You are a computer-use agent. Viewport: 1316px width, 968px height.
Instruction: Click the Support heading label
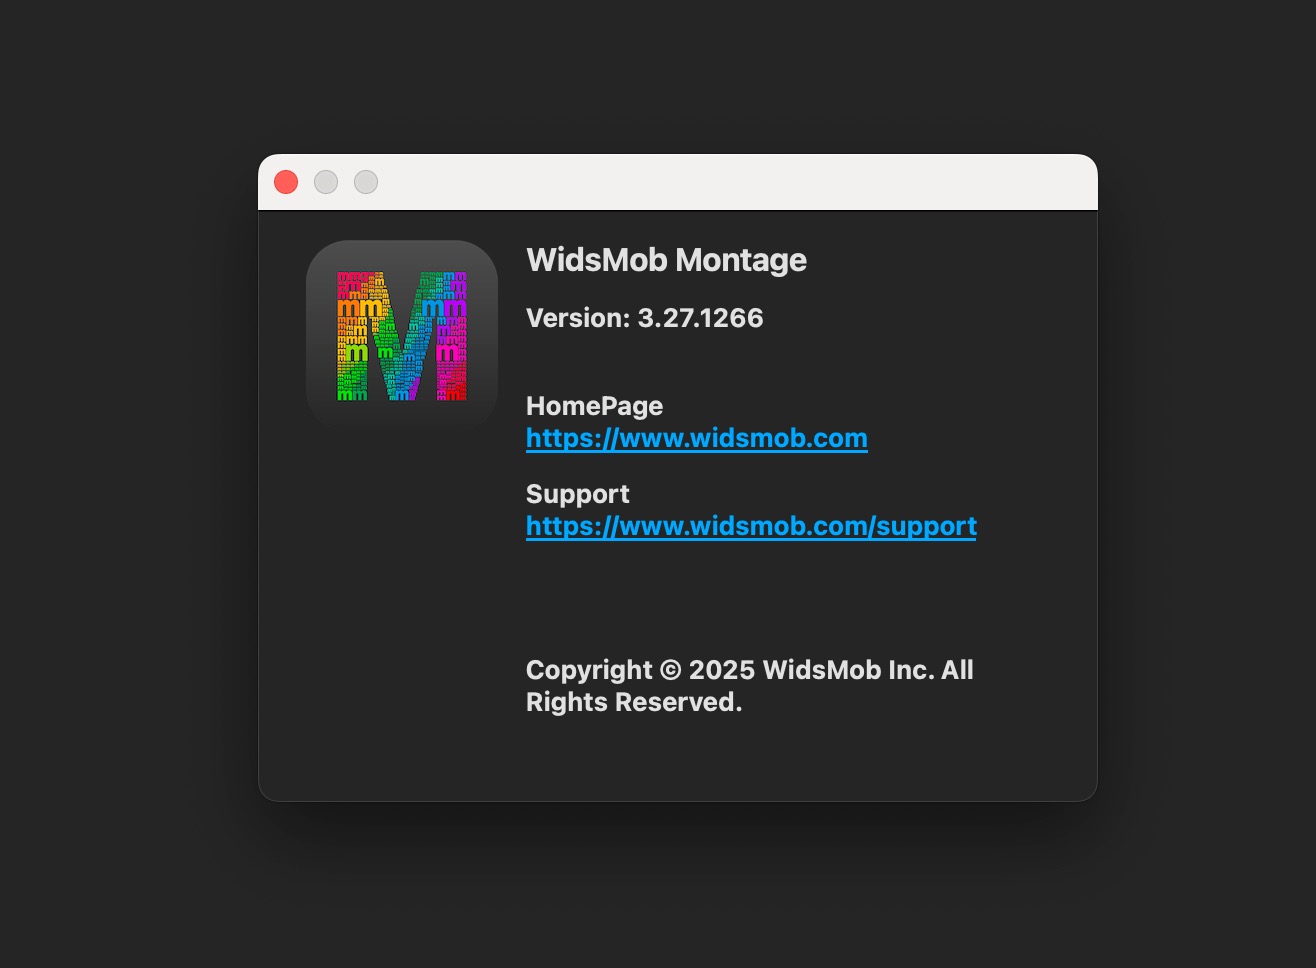[577, 494]
